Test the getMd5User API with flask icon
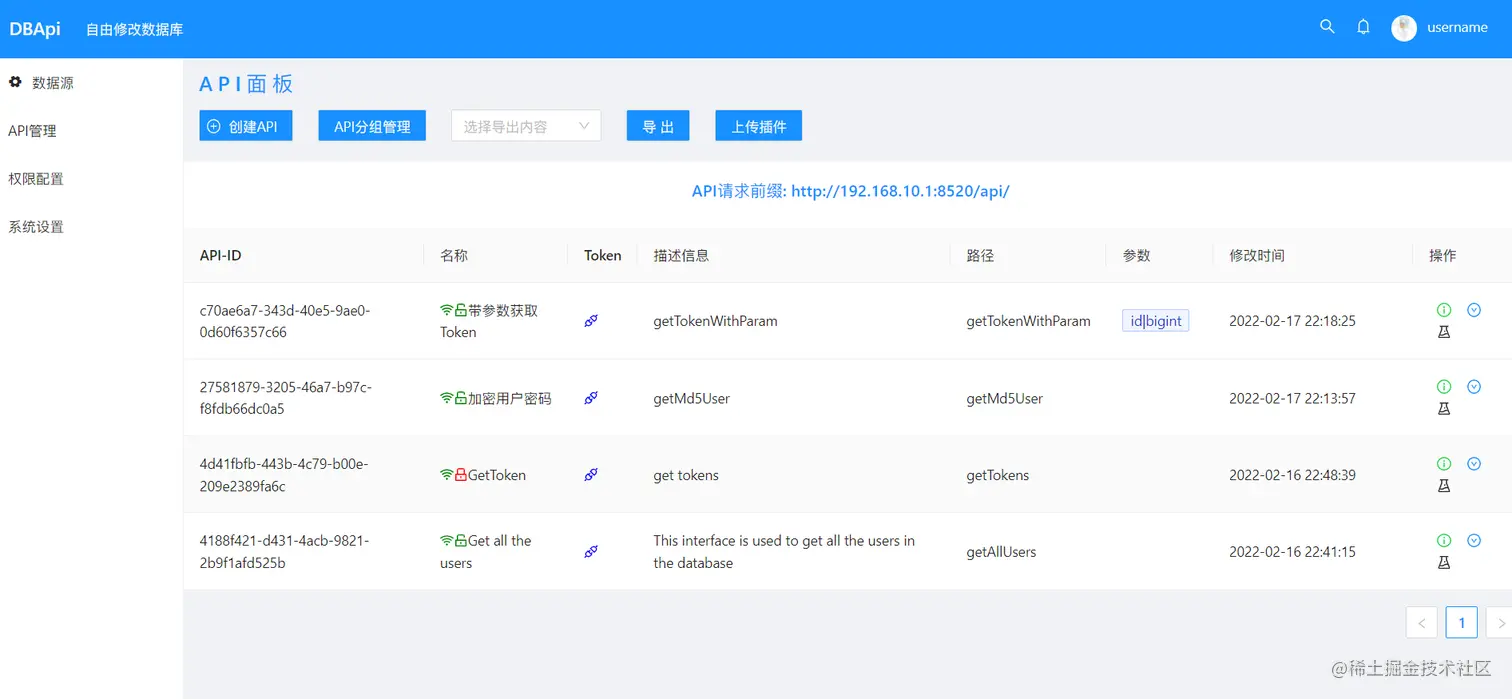Image resolution: width=1512 pixels, height=699 pixels. point(1443,409)
